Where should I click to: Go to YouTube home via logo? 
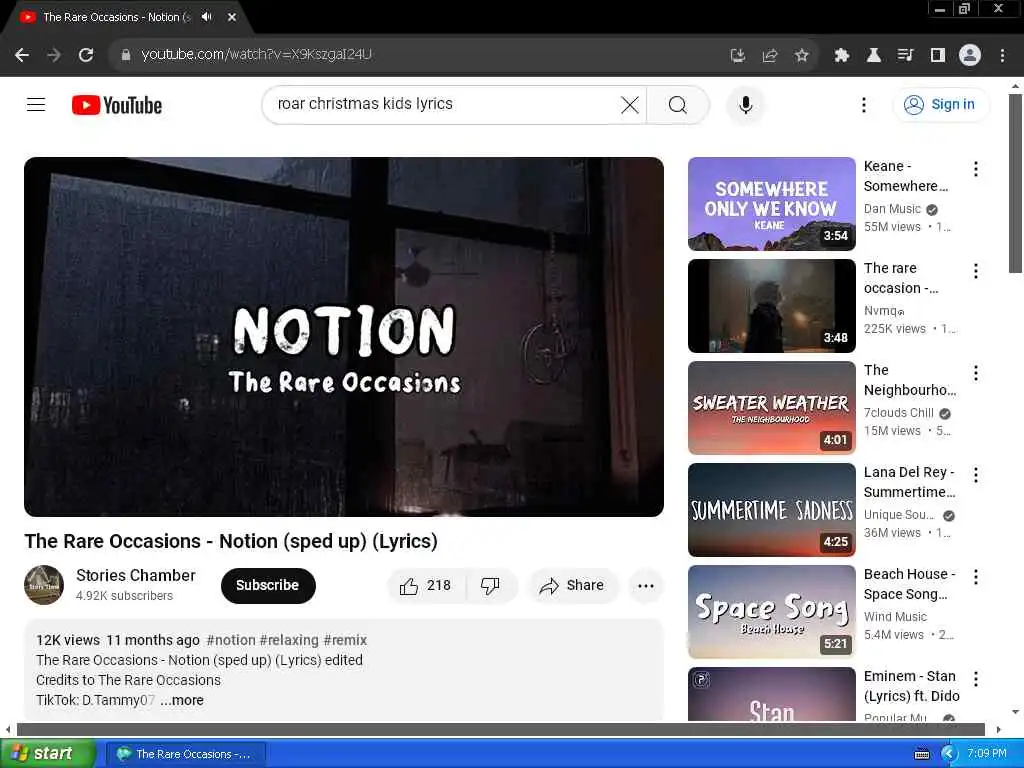(117, 105)
